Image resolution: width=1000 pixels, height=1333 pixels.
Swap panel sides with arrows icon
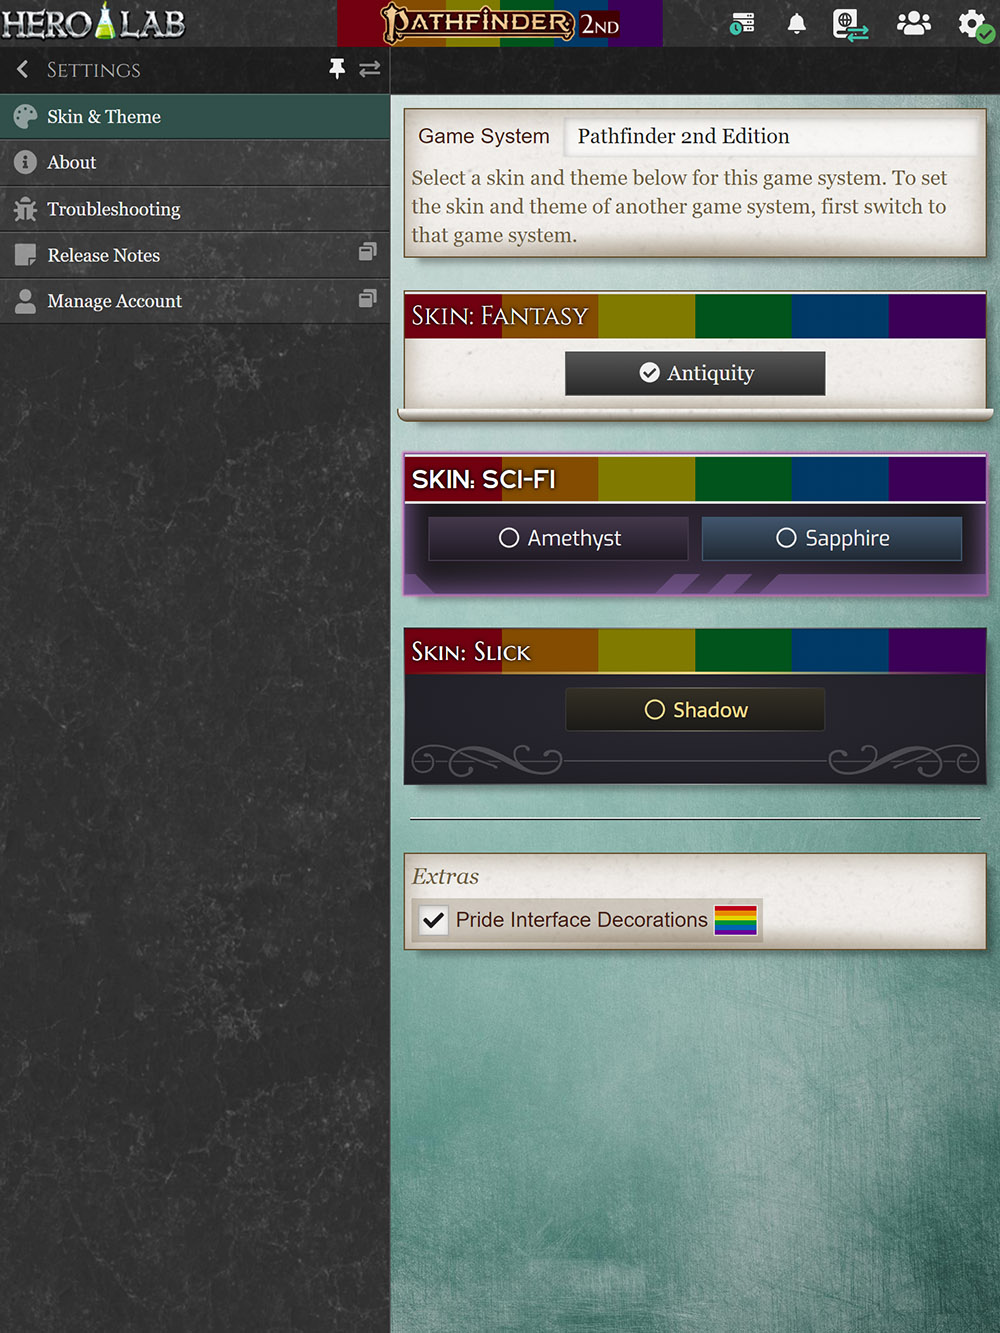pos(370,68)
